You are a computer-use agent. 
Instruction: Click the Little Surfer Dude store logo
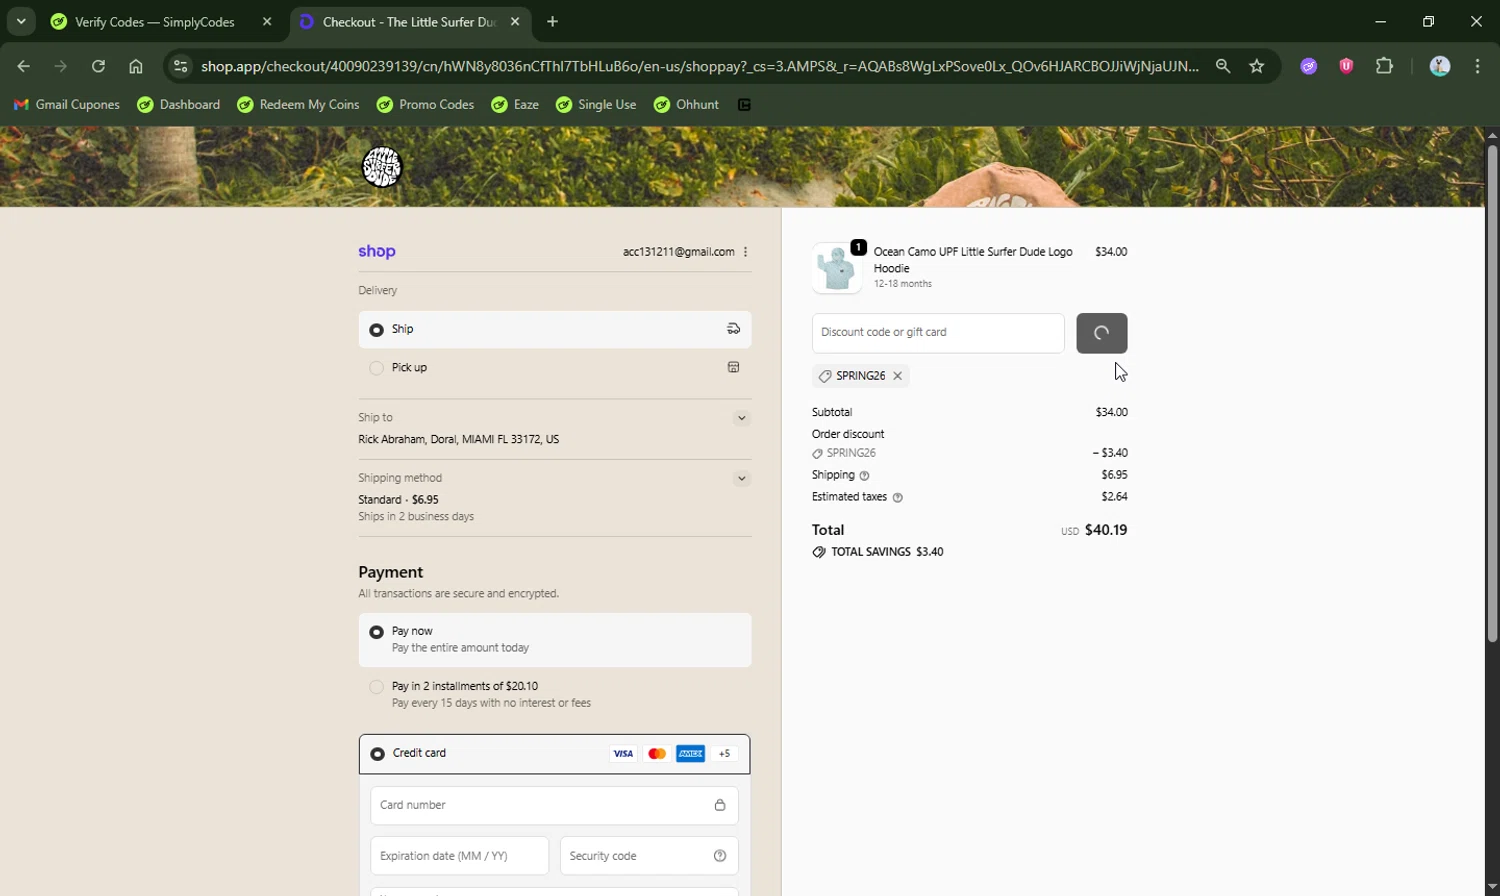381,167
